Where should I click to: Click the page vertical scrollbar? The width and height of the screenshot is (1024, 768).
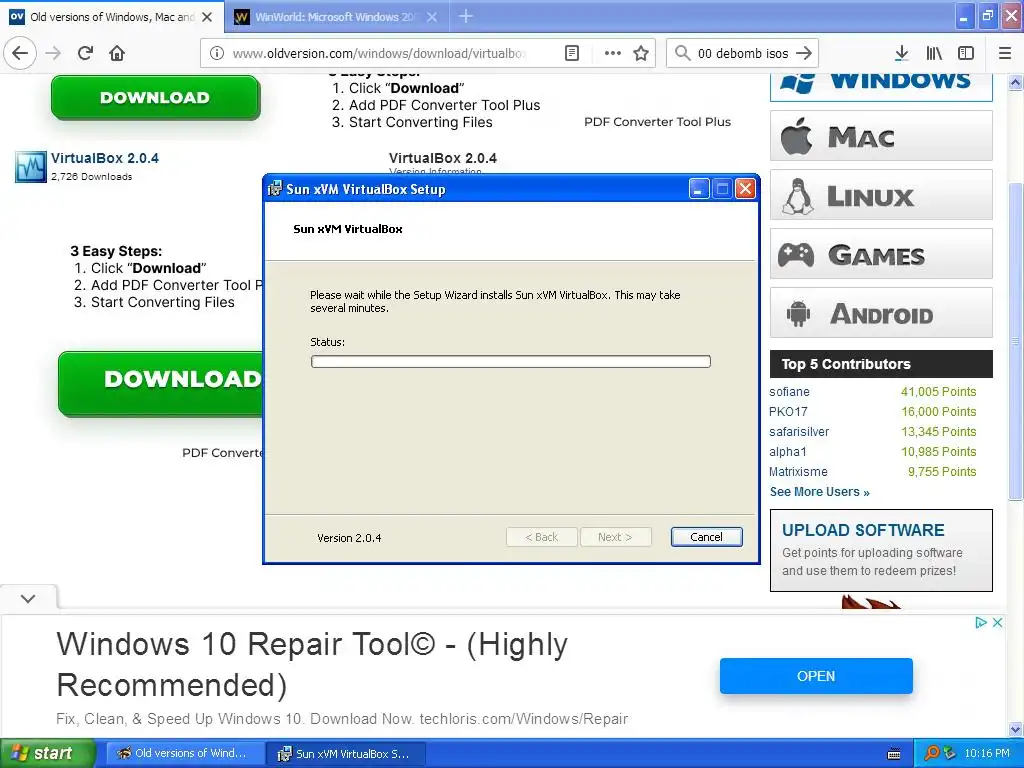coord(1016,340)
